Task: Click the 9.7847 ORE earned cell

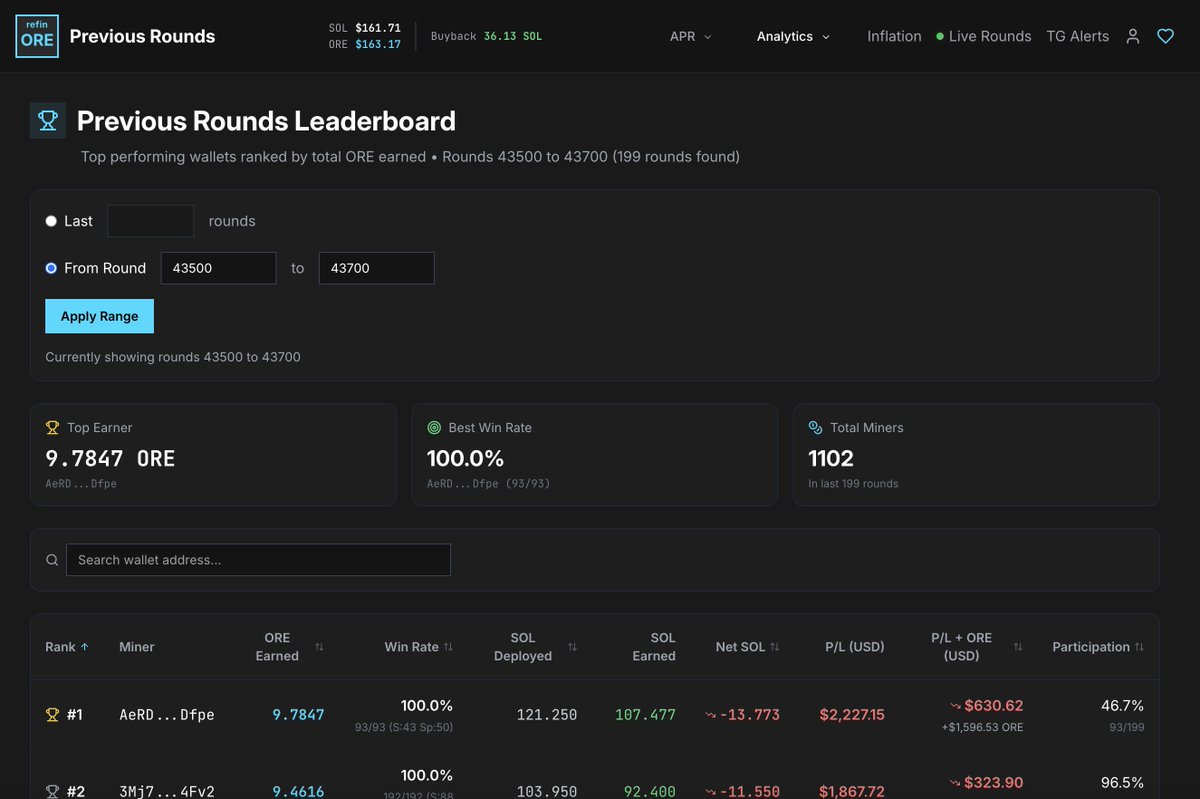Action: 299,715
